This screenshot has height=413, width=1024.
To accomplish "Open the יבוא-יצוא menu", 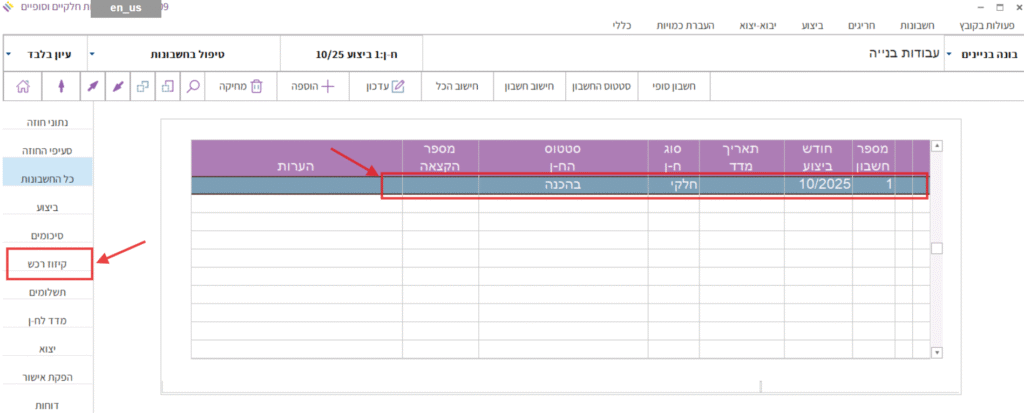I will (760, 22).
